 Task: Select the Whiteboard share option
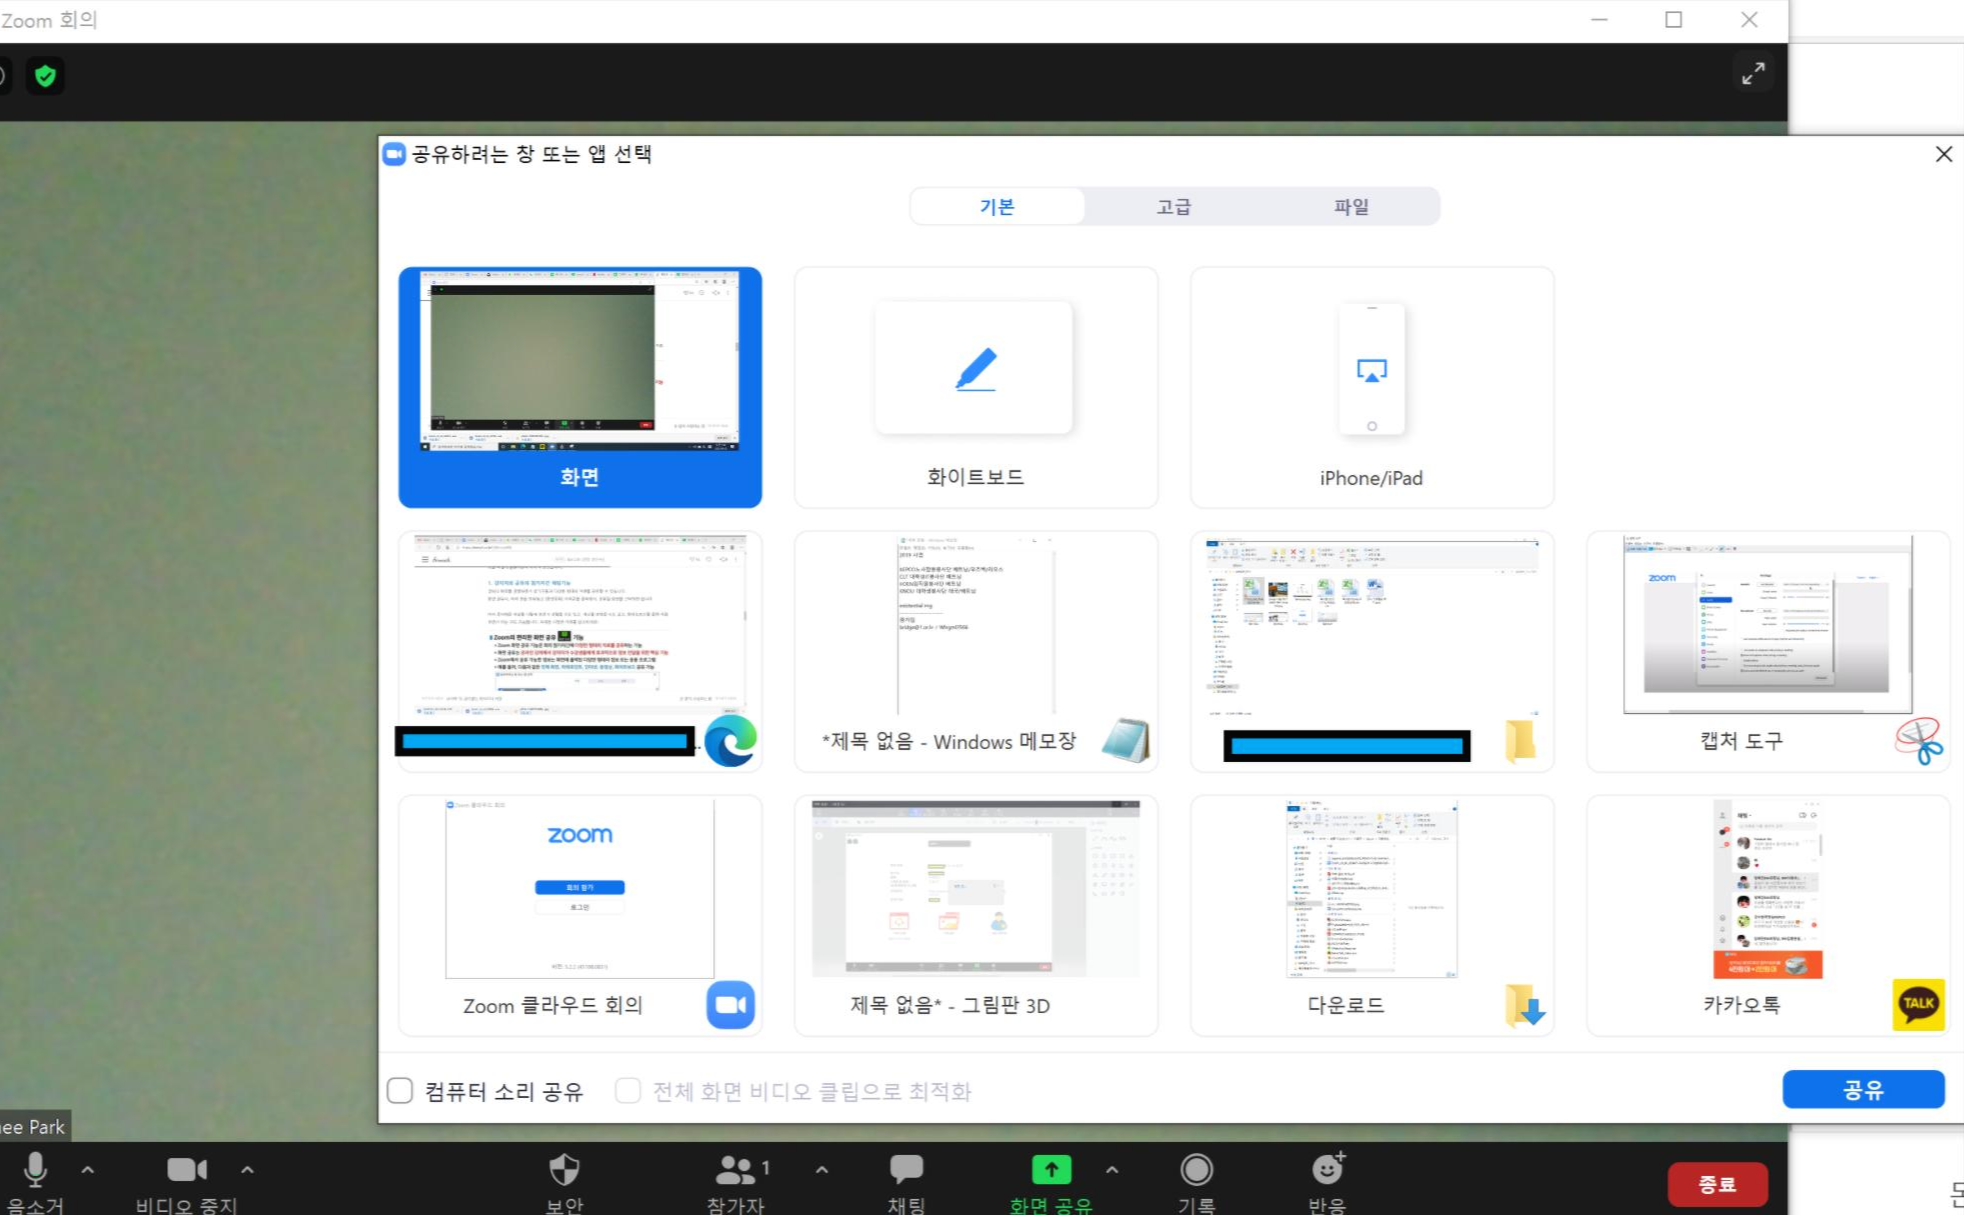coord(975,387)
